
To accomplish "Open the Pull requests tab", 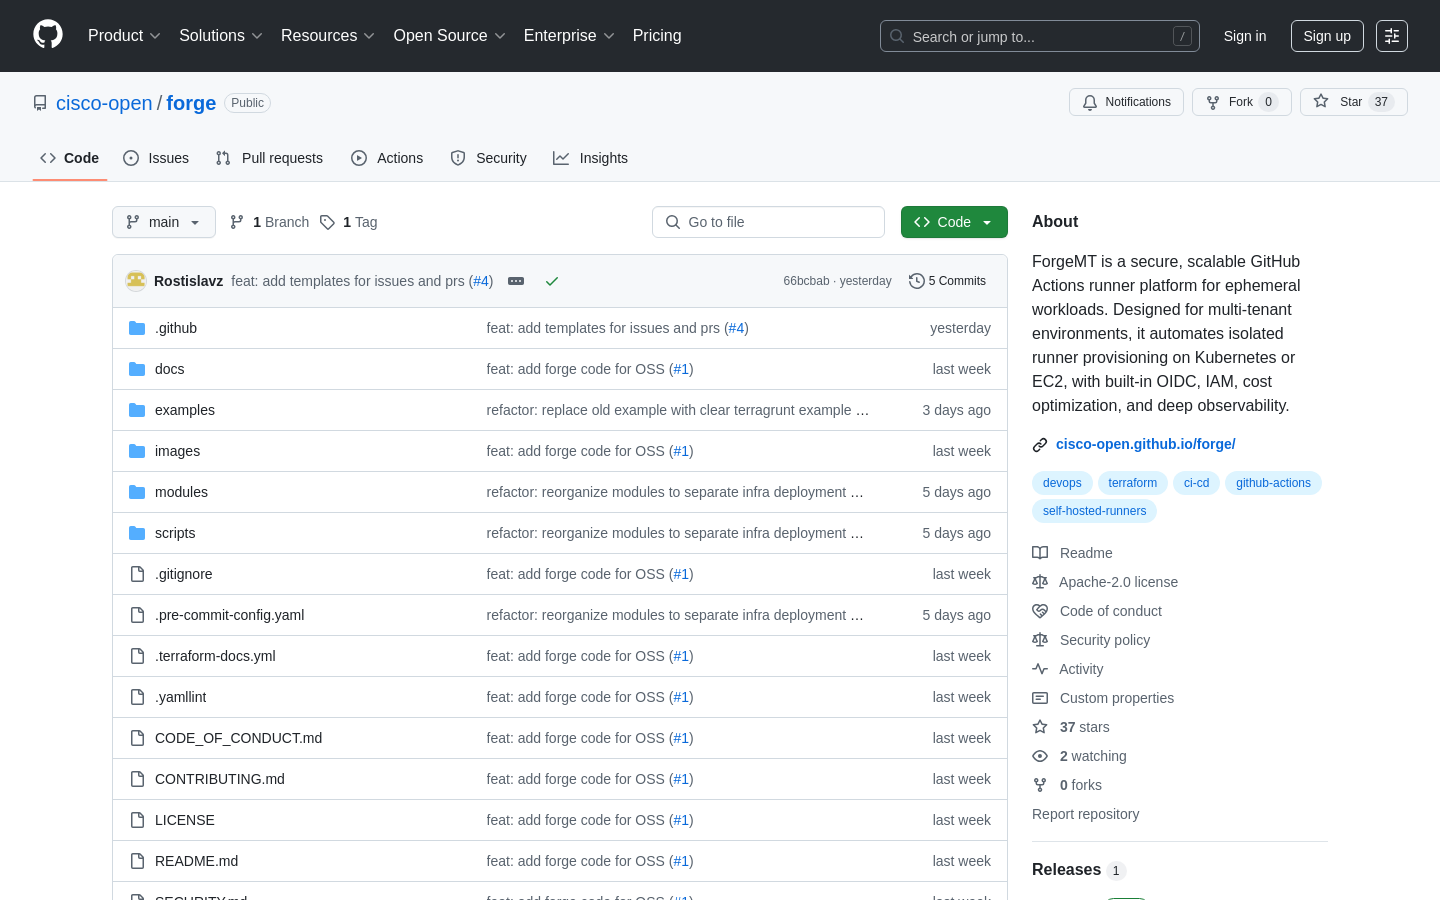I will tap(269, 158).
